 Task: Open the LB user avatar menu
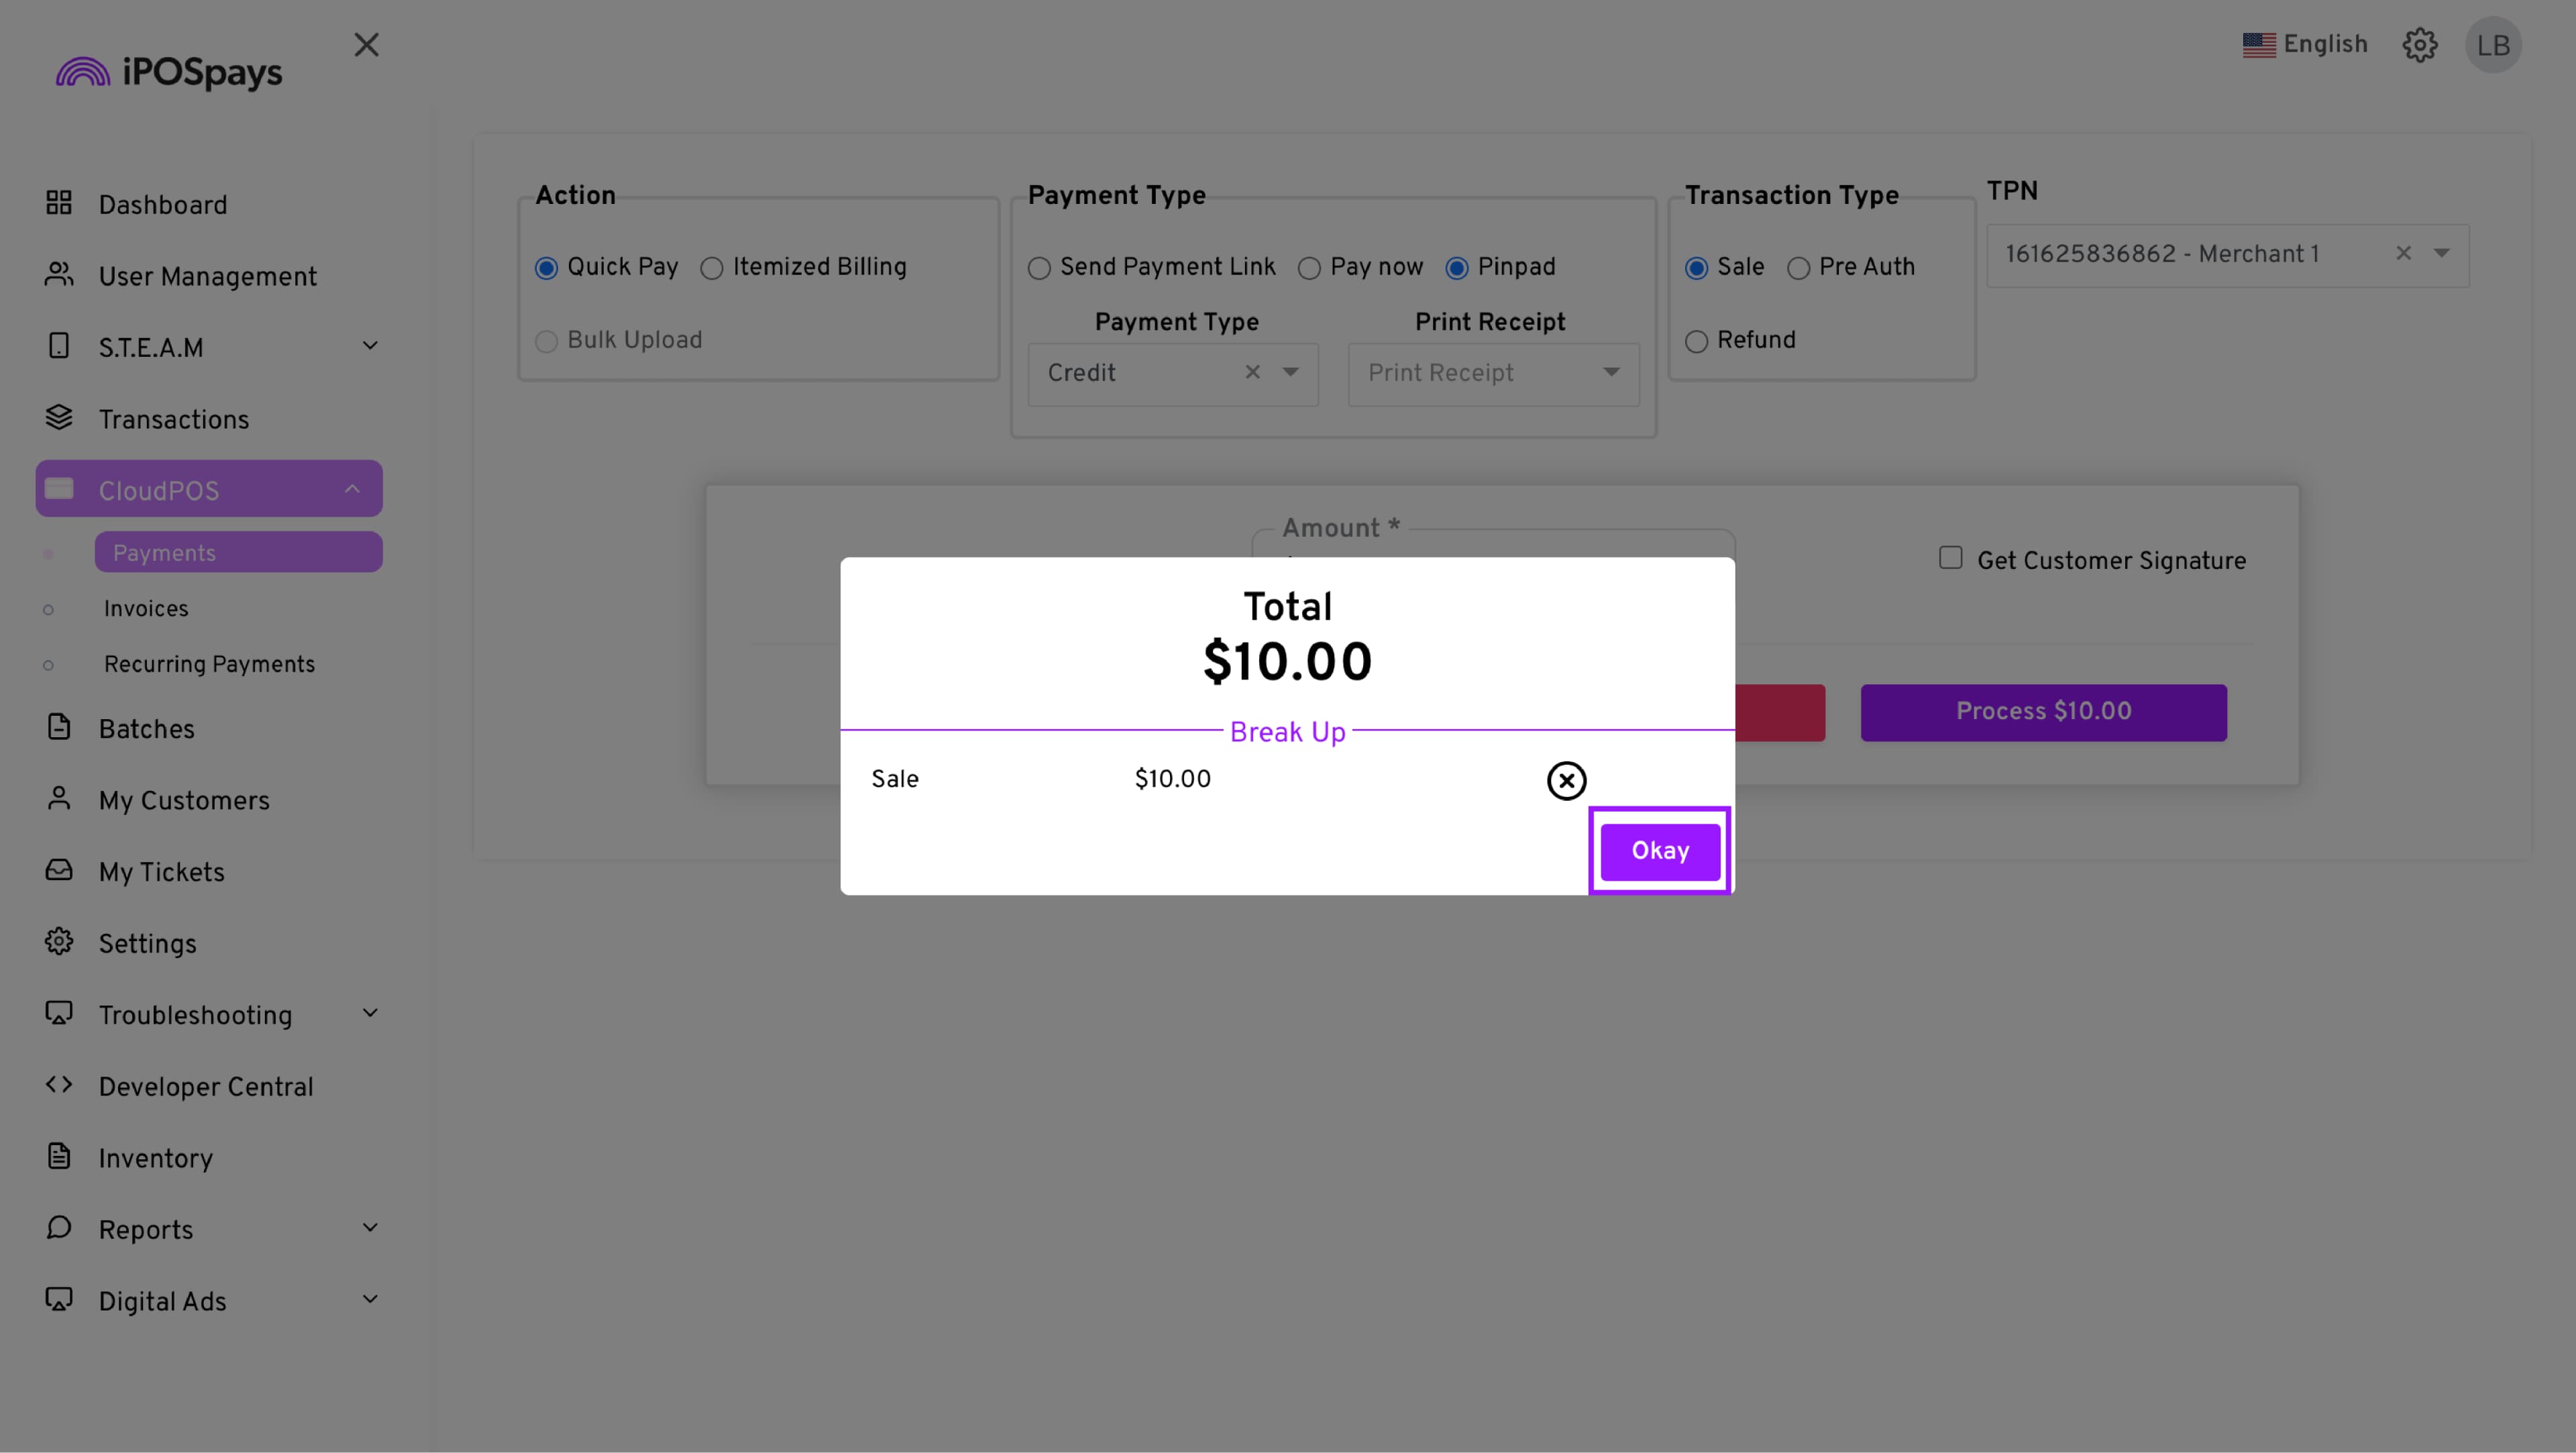2493,45
